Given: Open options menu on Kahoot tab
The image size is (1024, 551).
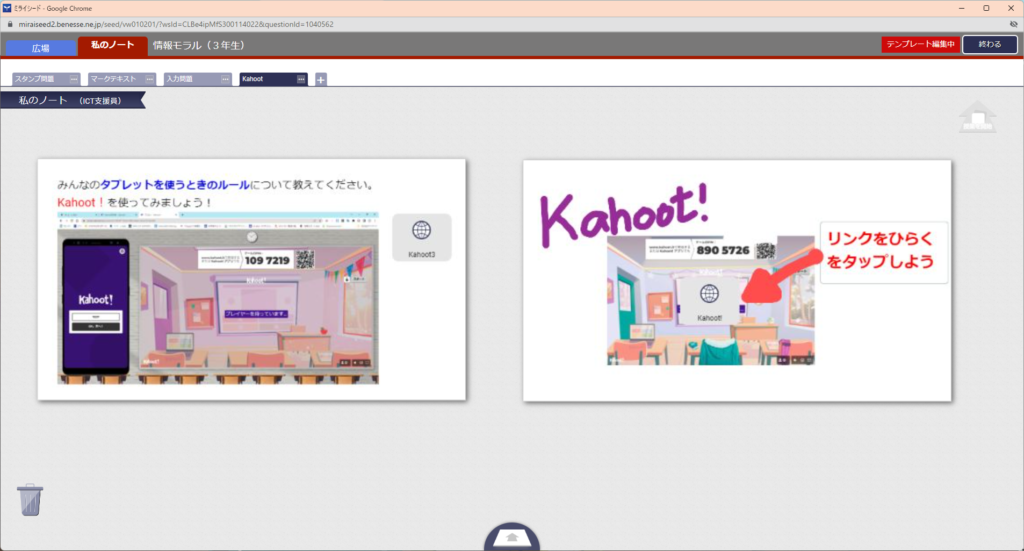Looking at the screenshot, I should tap(301, 79).
